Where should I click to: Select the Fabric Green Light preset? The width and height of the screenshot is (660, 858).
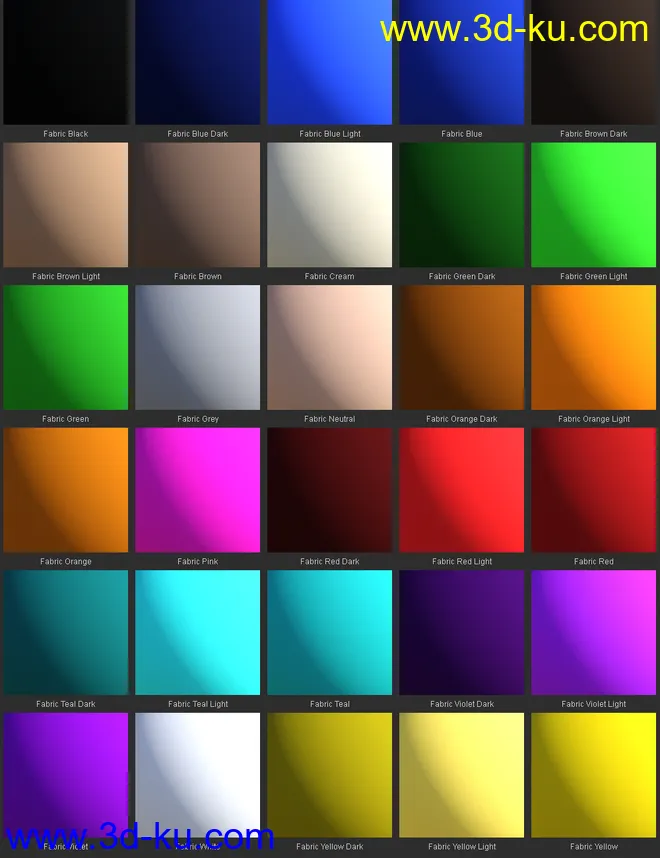[594, 205]
